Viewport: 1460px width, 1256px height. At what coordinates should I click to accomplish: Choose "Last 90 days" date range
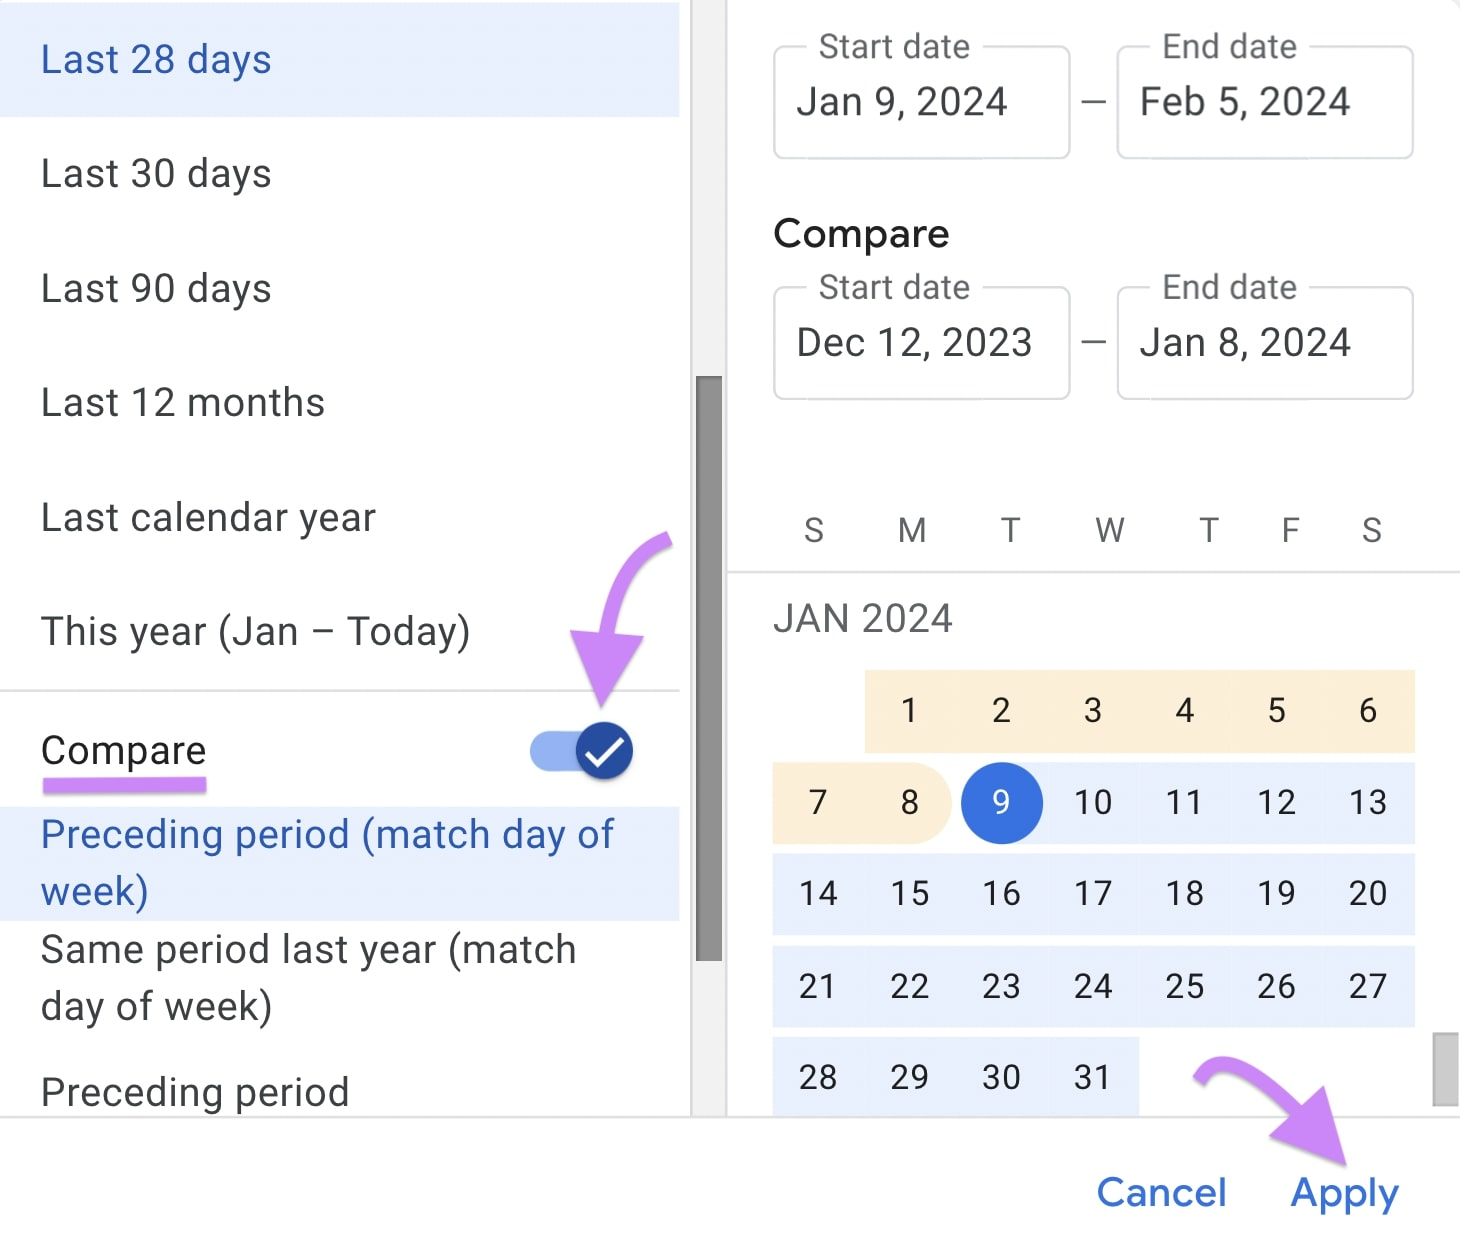point(156,288)
